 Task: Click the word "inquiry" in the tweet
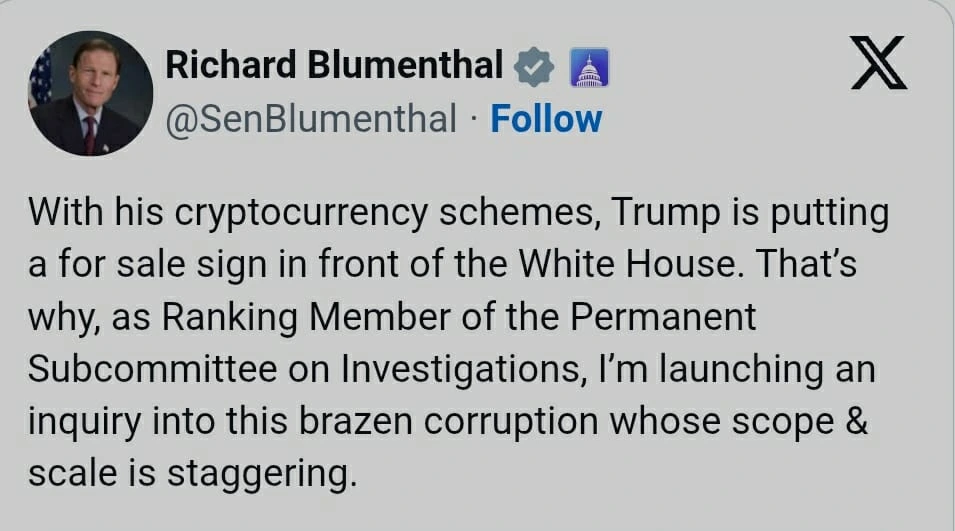pyautogui.click(x=84, y=421)
